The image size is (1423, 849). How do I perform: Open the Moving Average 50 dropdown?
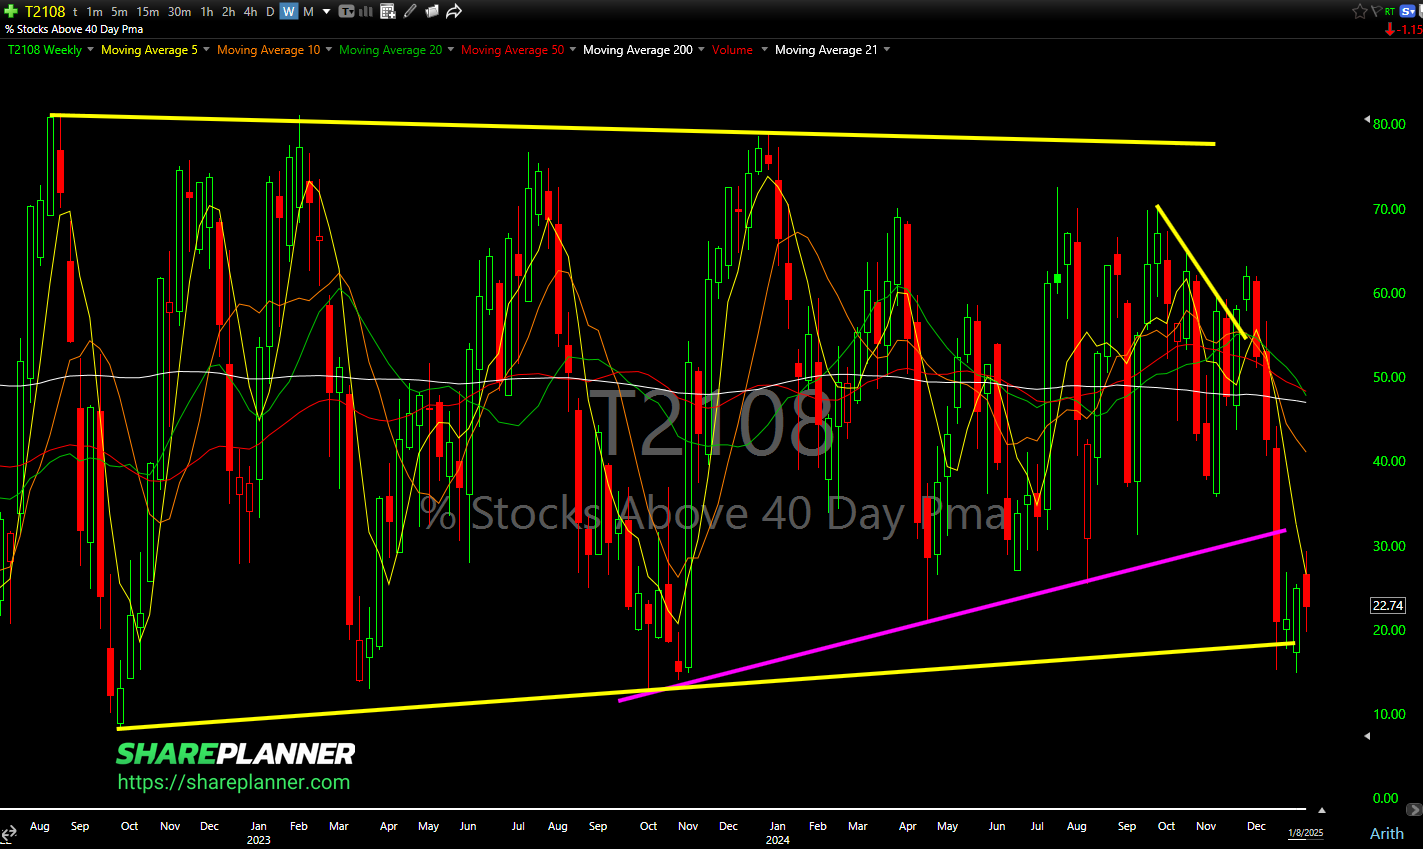pyautogui.click(x=572, y=50)
